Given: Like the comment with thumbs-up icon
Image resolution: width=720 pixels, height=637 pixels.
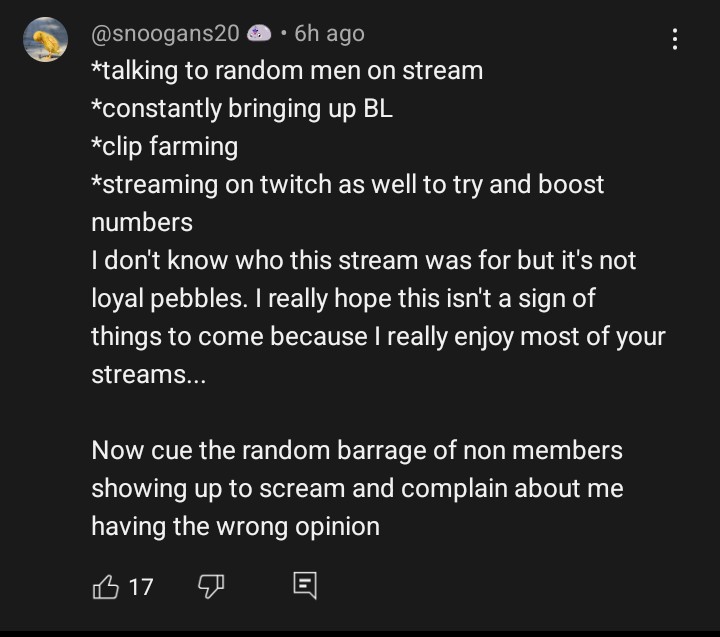Looking at the screenshot, I should 106,586.
